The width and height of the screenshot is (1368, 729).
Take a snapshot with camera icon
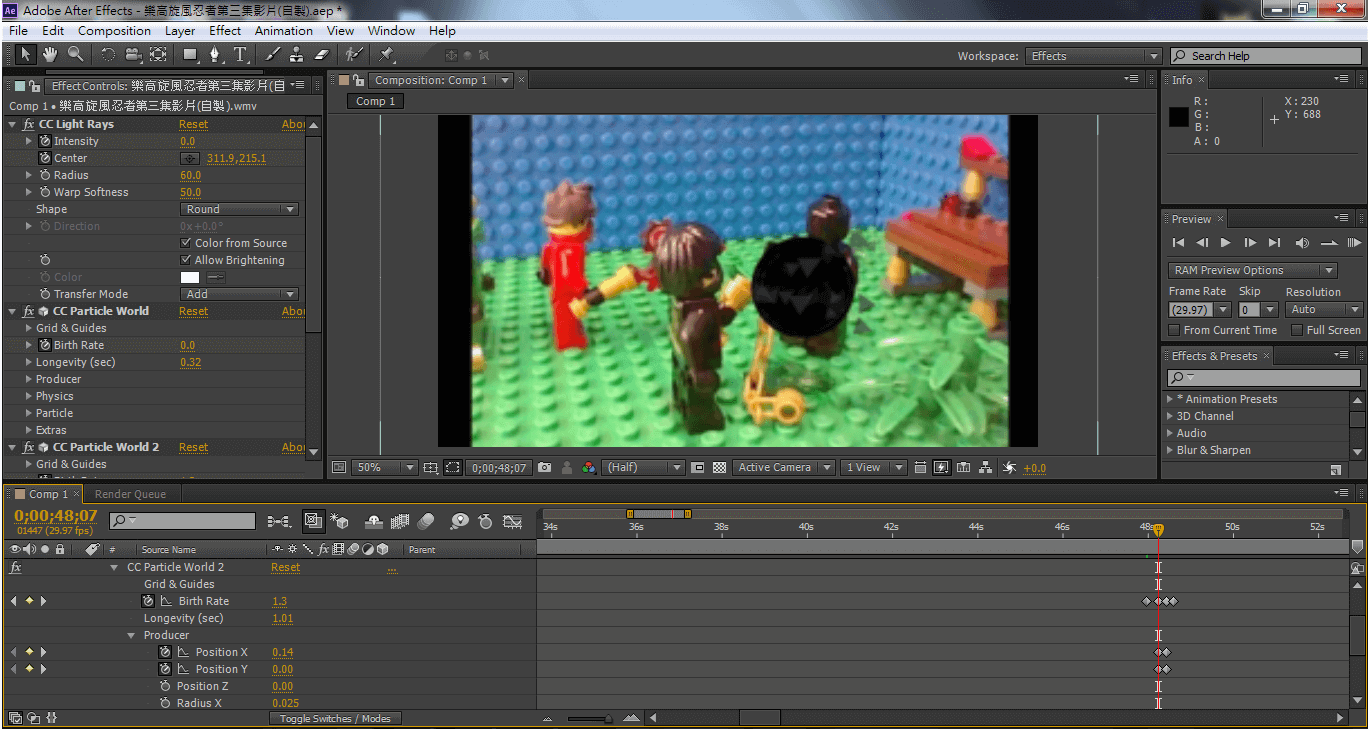545,467
